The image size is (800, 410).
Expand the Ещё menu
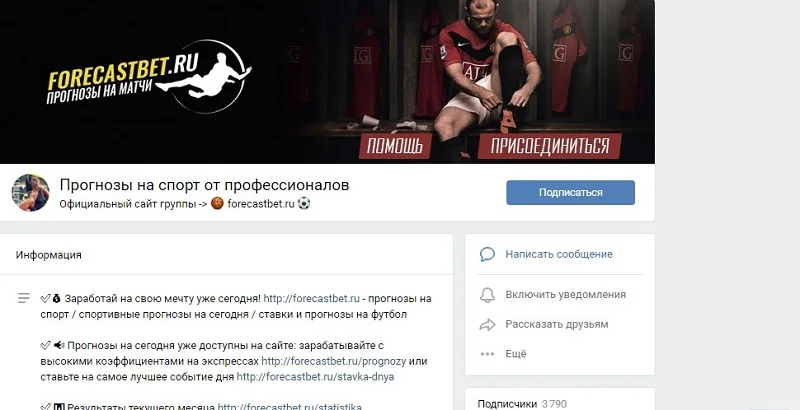point(516,353)
